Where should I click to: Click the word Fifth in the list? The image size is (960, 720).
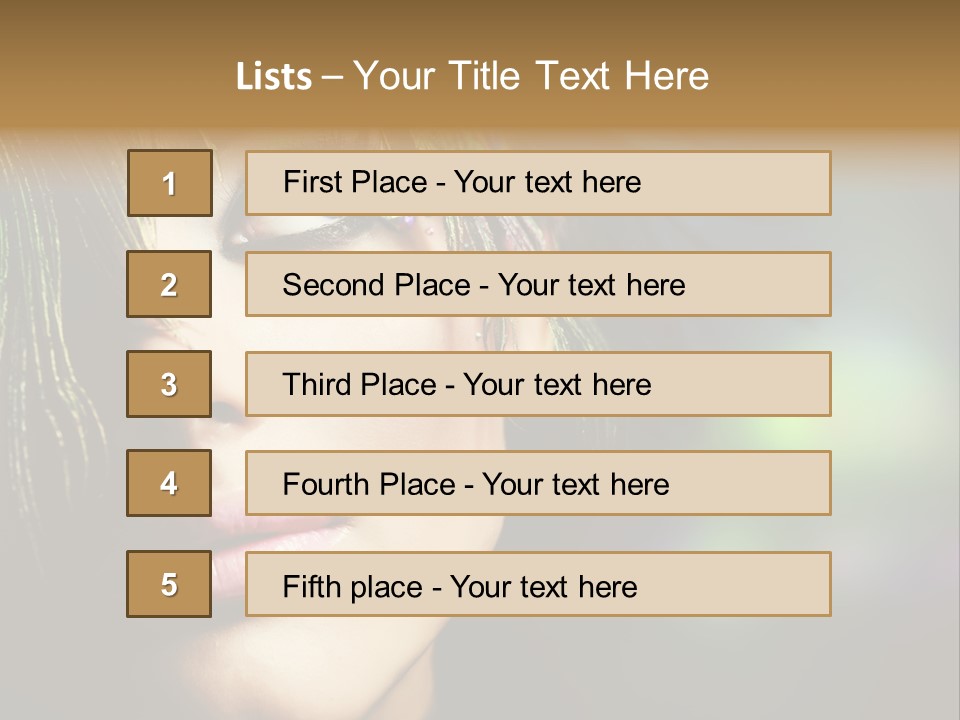pos(310,586)
